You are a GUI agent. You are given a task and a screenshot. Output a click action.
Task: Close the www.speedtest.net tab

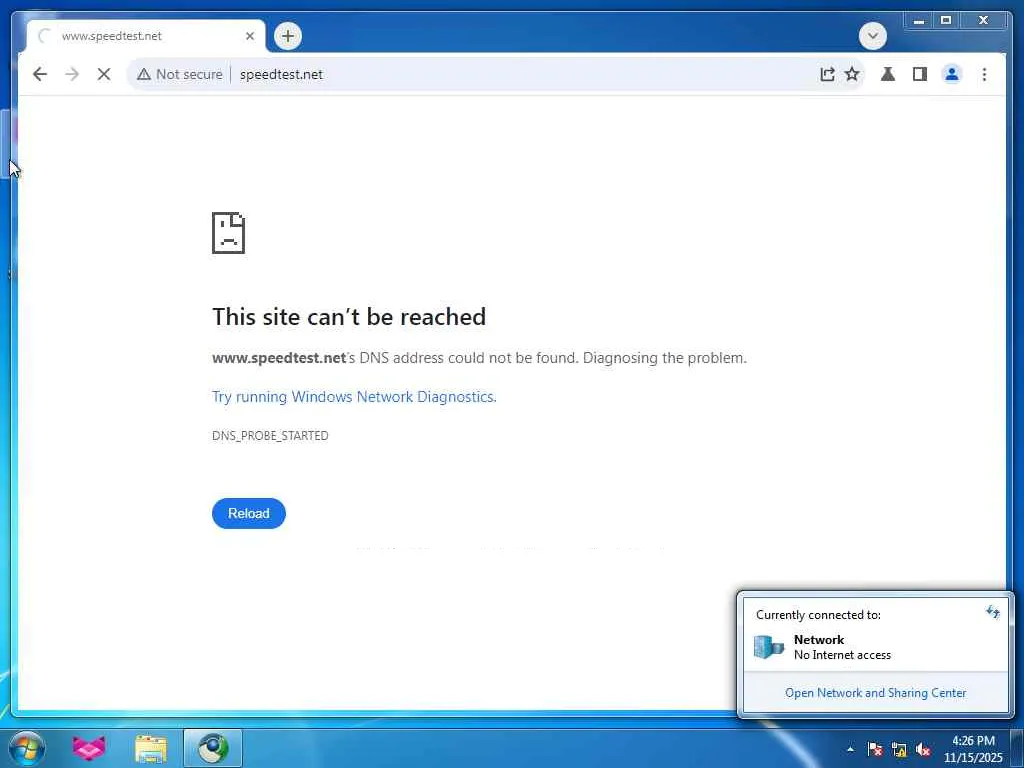click(x=249, y=36)
